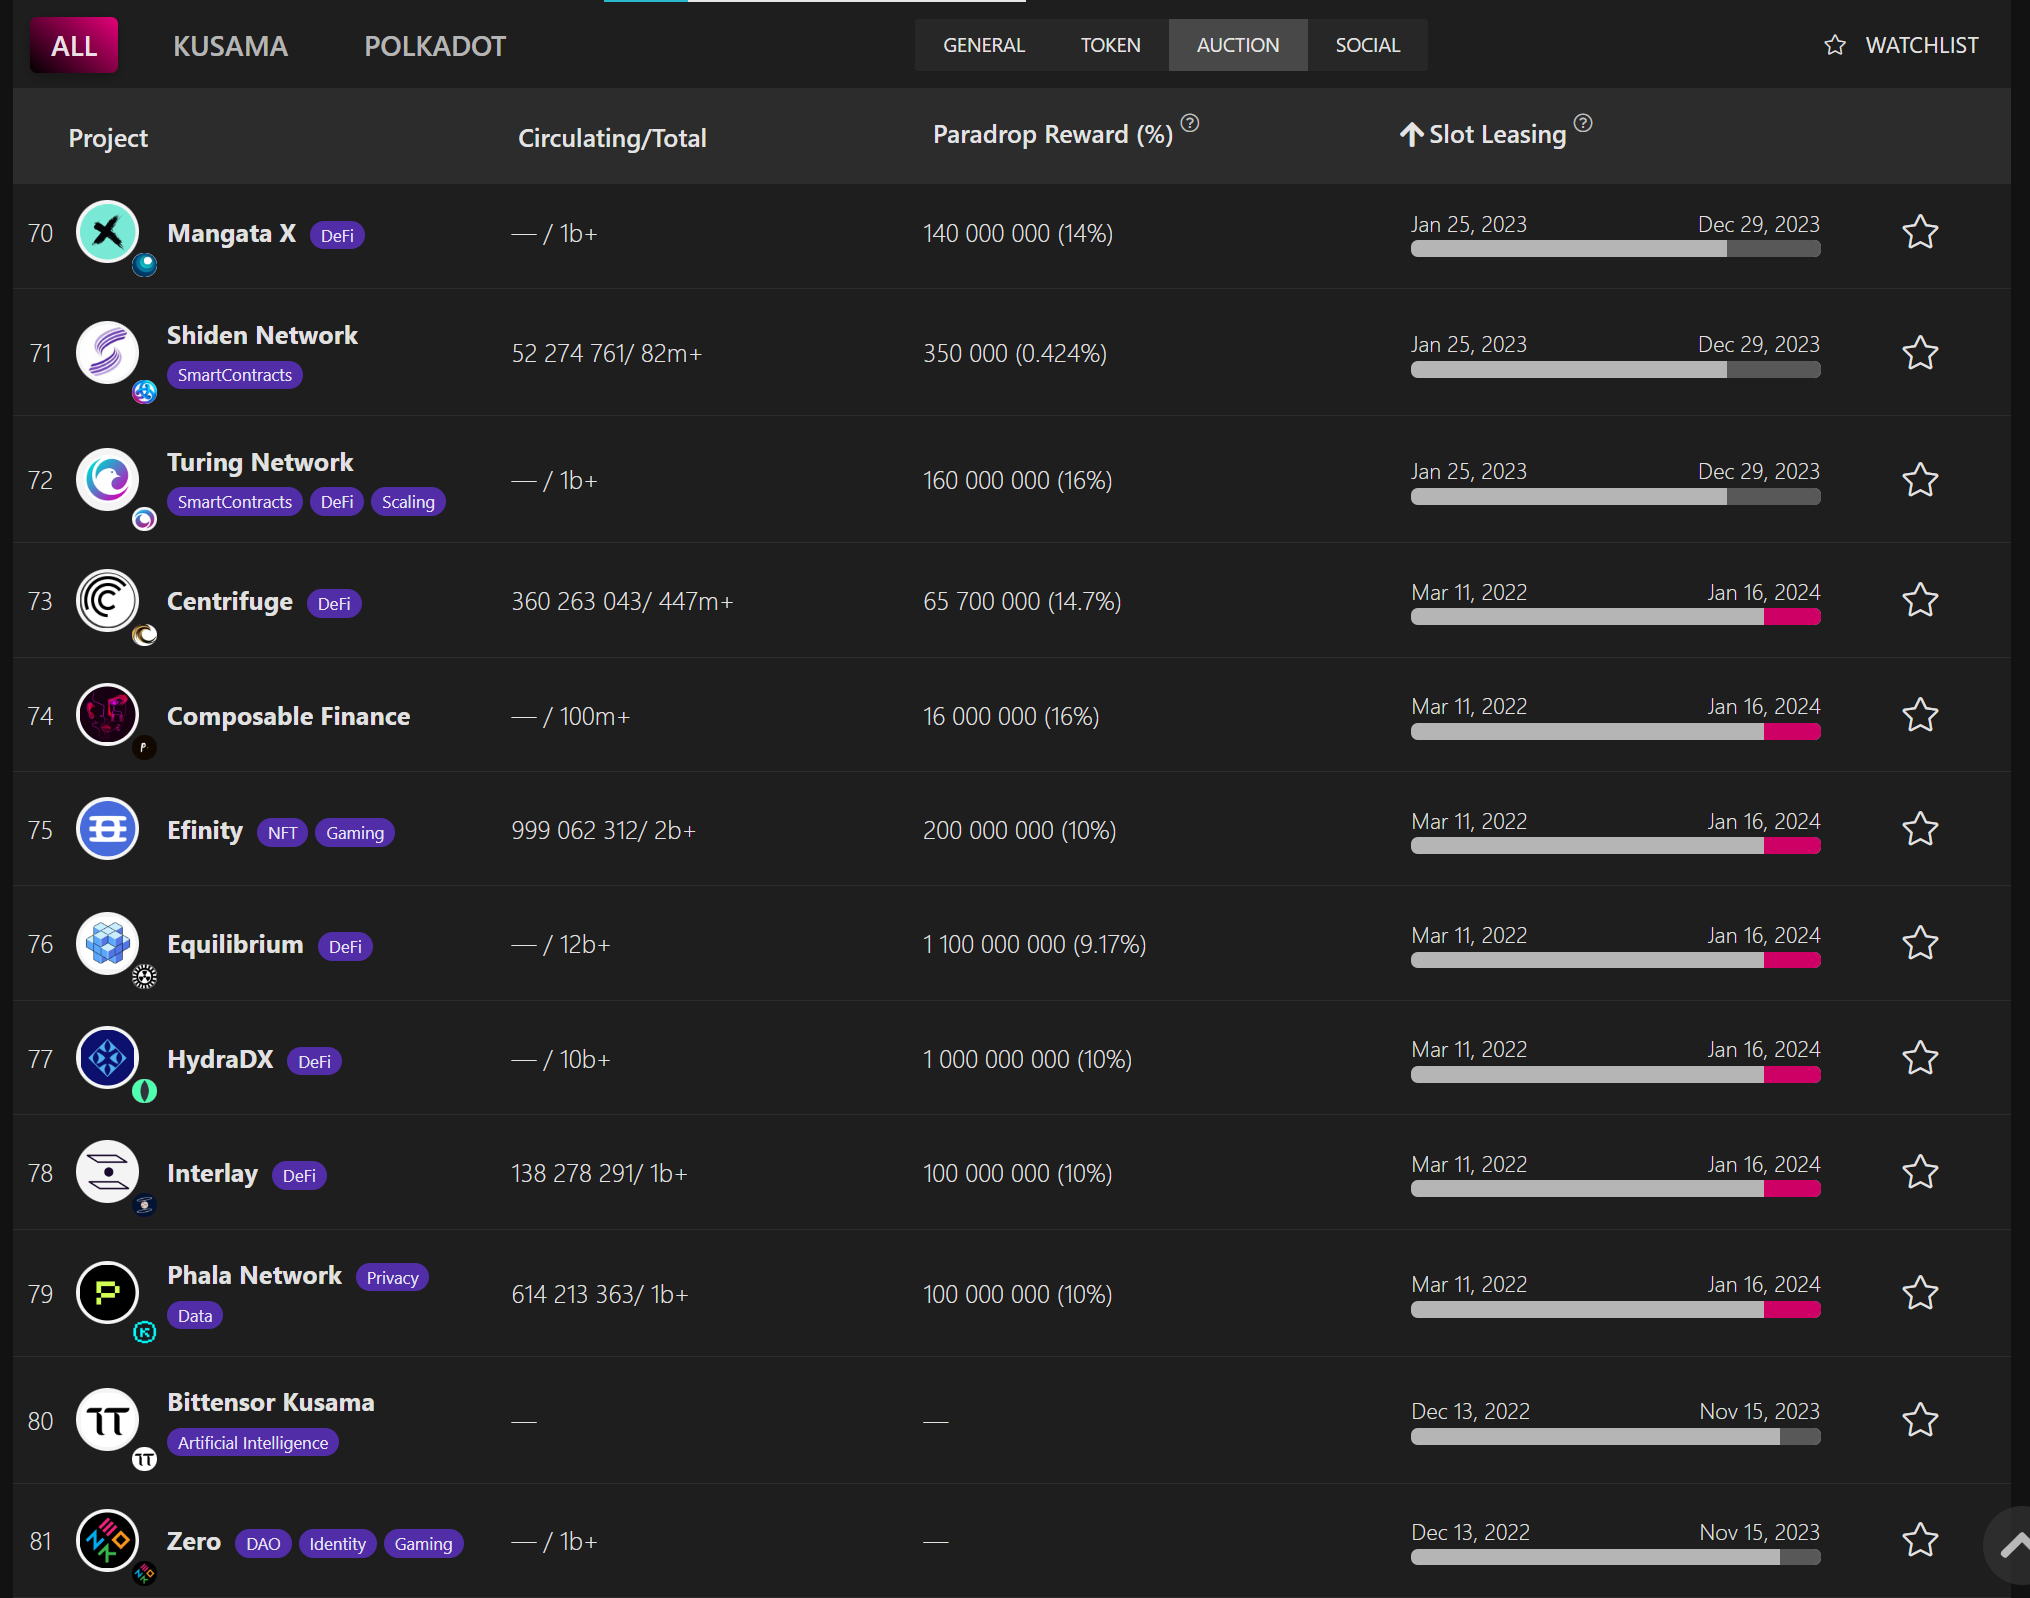Image resolution: width=2030 pixels, height=1598 pixels.
Task: Click the scroll-to-top chevron button
Action: pos(2010,1546)
